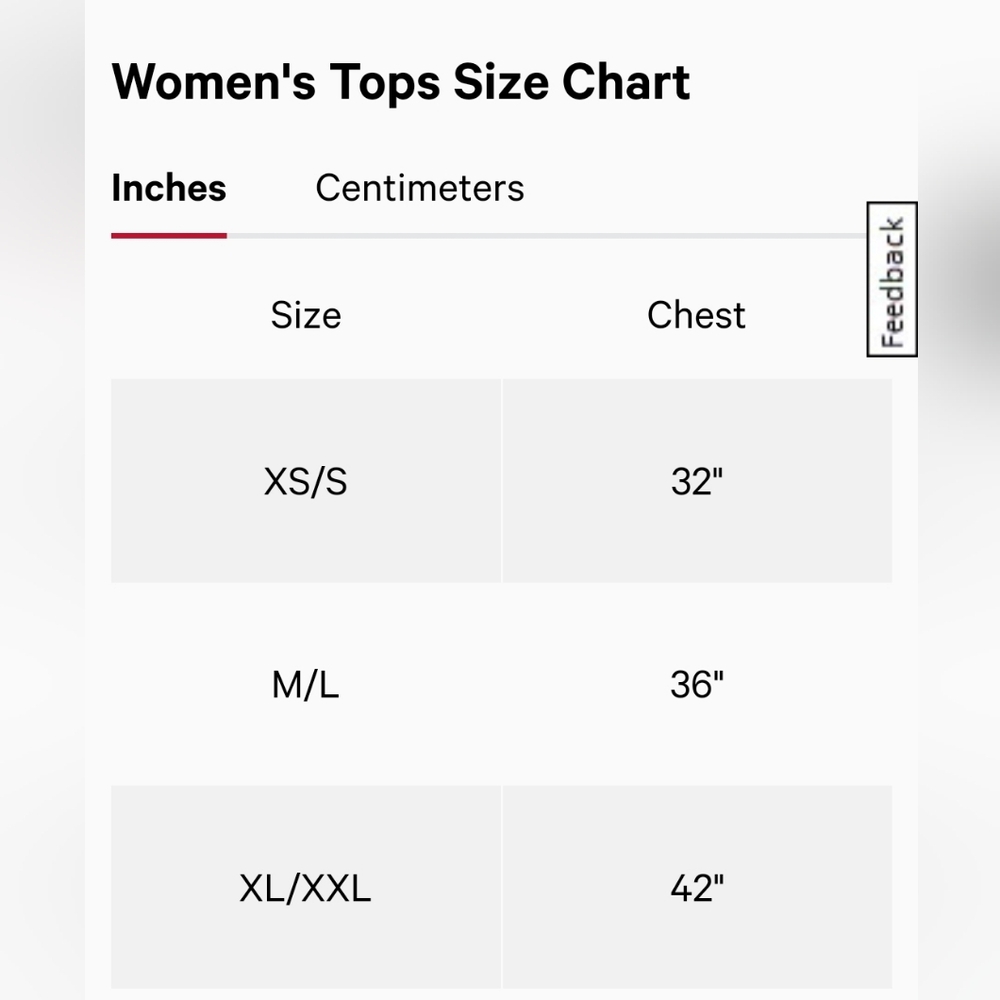Click the Chest column header

tap(696, 315)
